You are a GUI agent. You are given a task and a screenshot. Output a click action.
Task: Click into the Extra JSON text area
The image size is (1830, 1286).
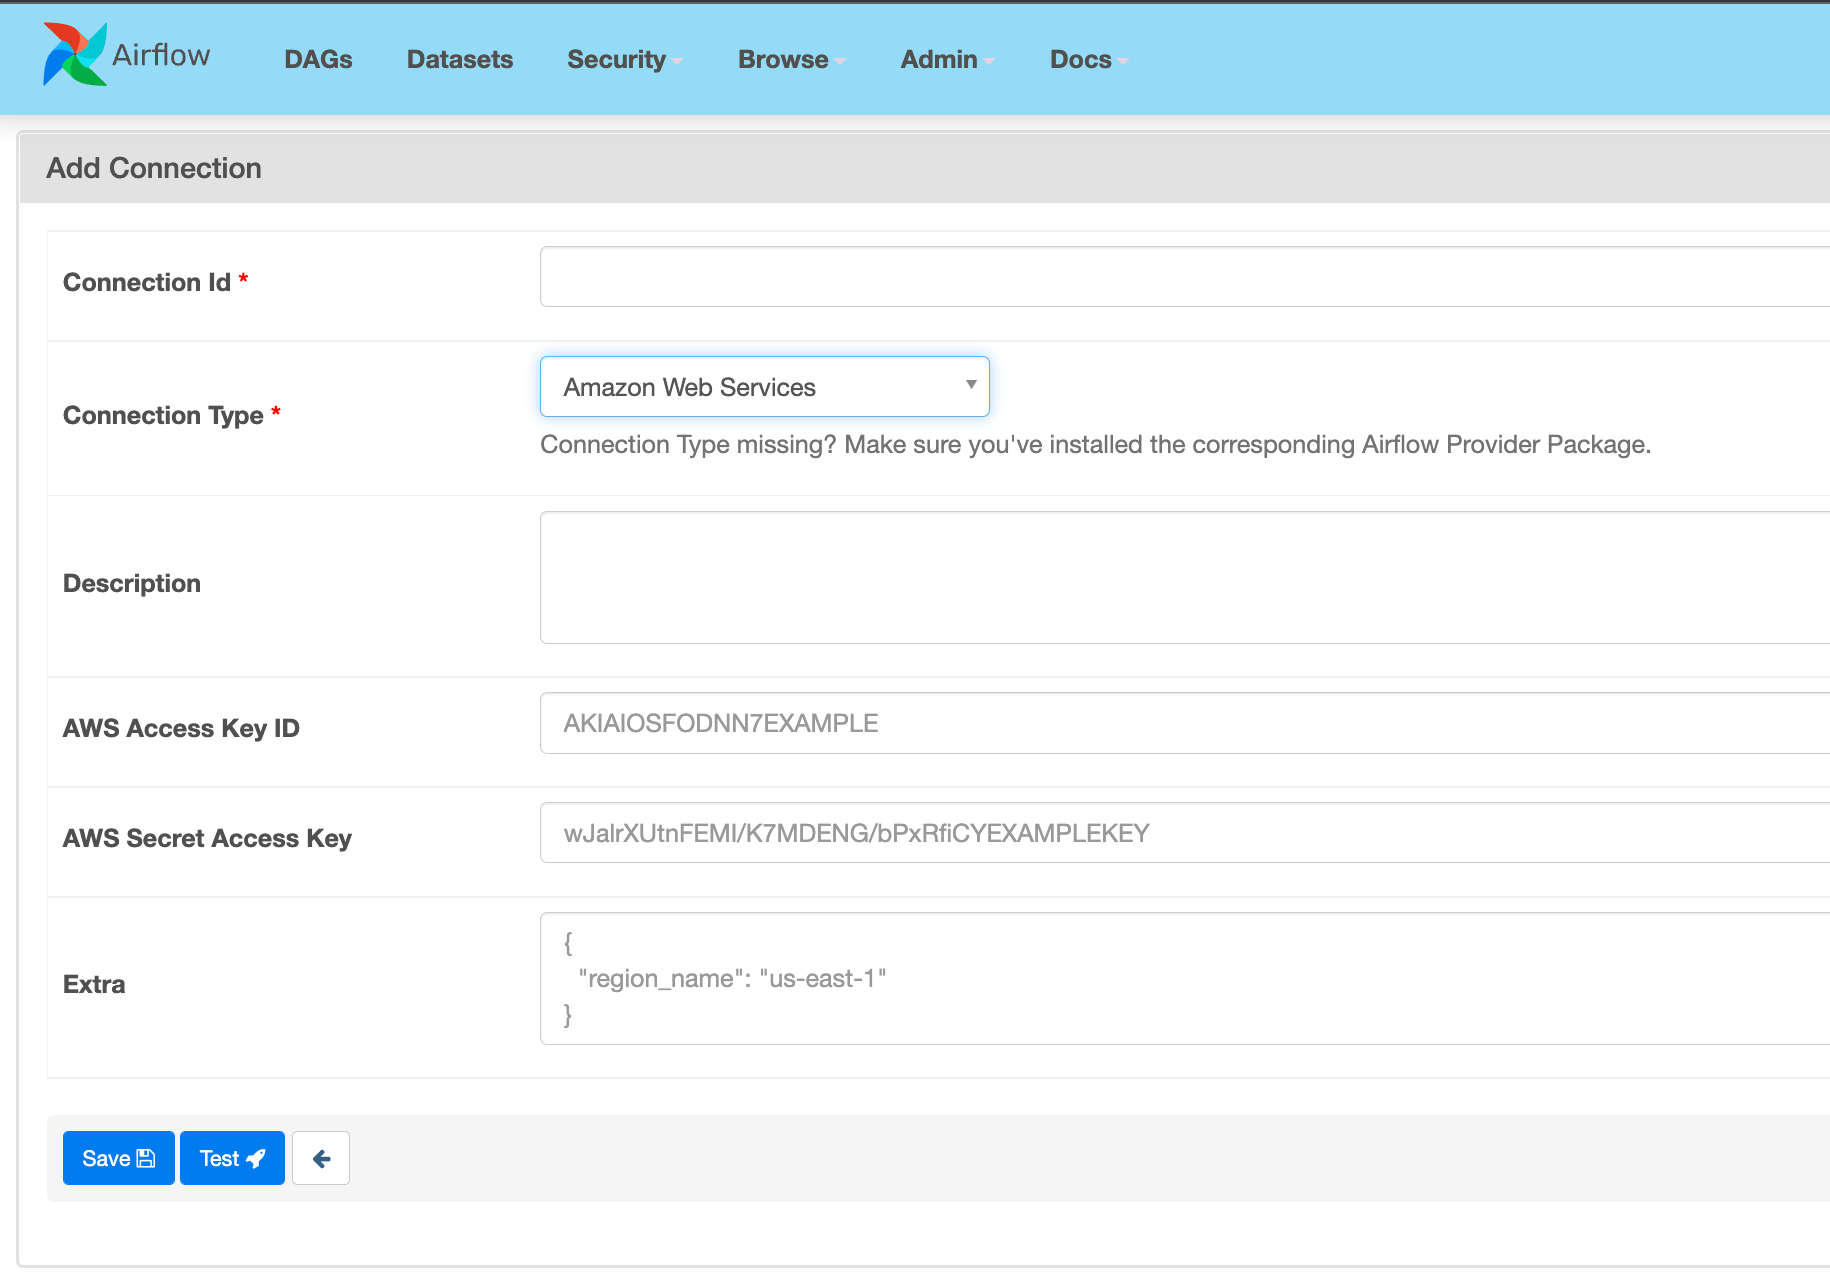pyautogui.click(x=1185, y=978)
